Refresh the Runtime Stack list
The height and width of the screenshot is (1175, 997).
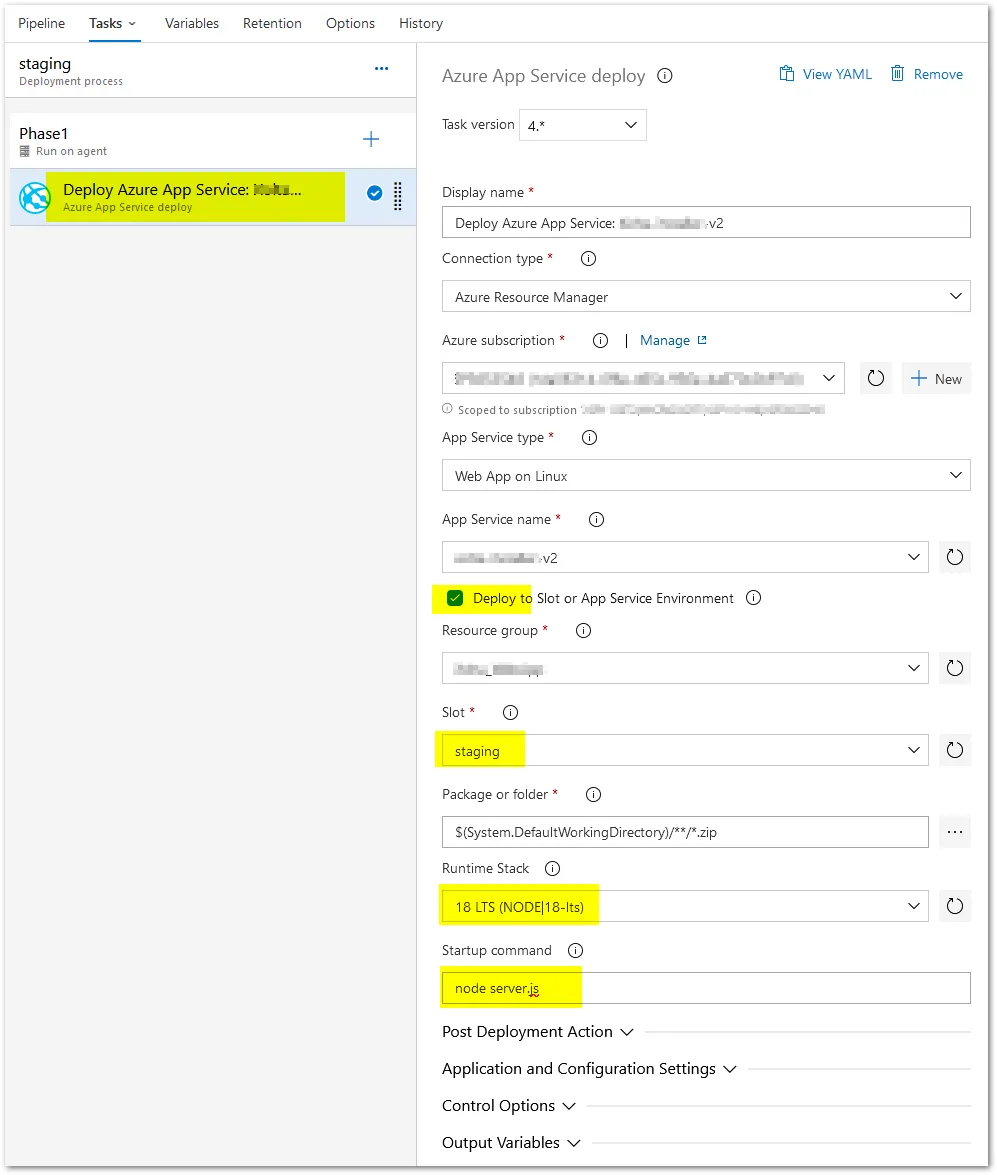click(x=954, y=906)
